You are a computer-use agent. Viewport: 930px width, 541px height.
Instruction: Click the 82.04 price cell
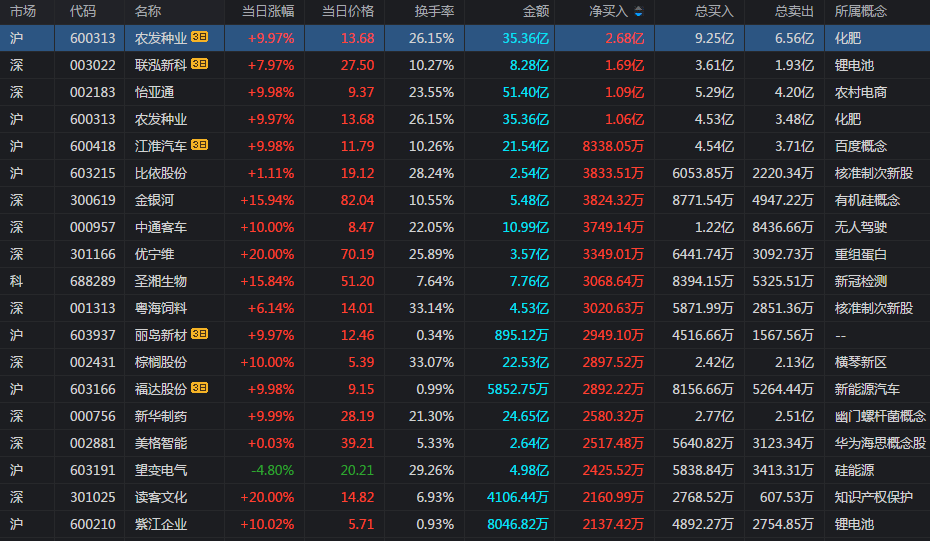[358, 201]
